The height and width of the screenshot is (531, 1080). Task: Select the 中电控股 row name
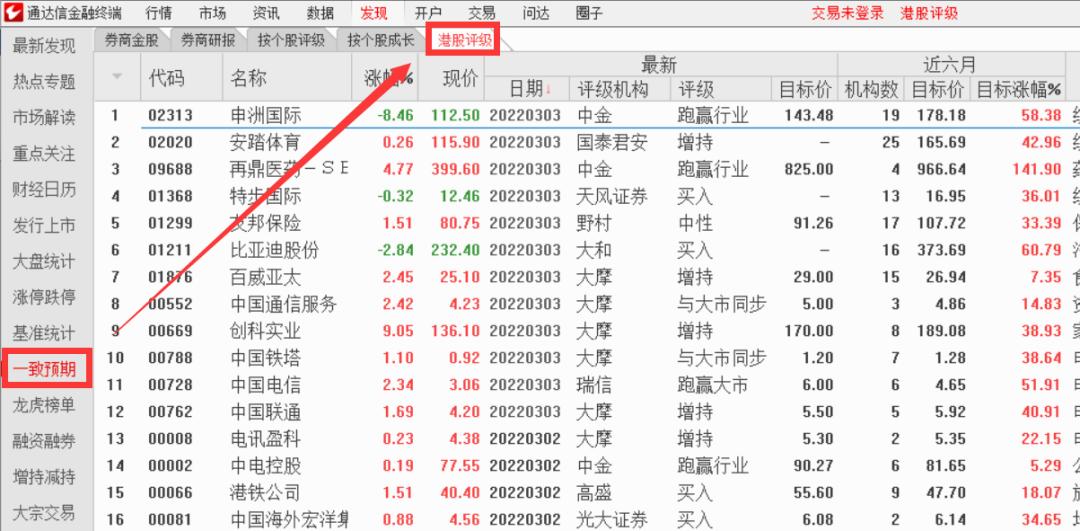pos(265,466)
